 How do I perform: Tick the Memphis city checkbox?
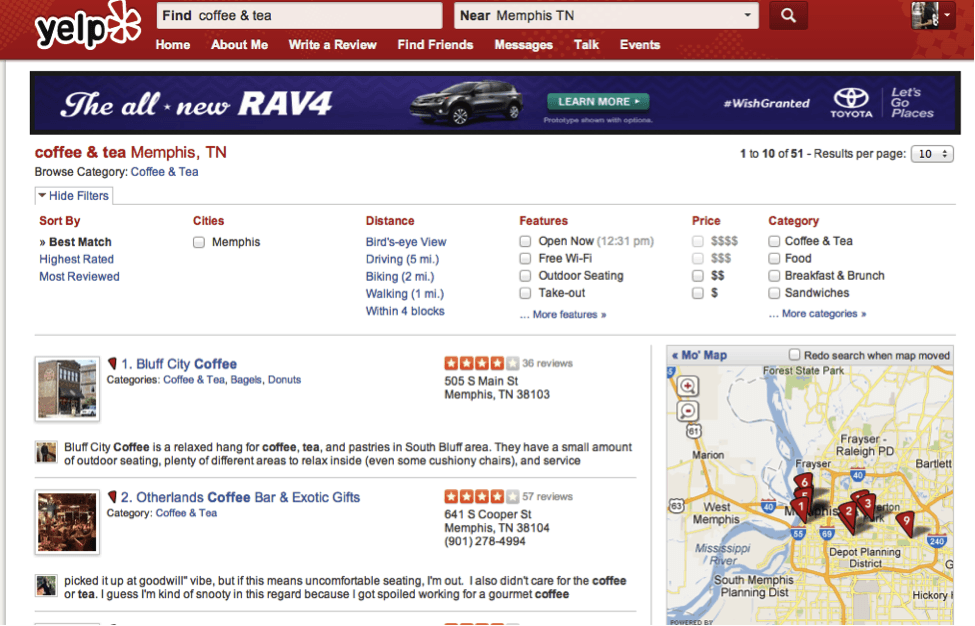tap(198, 242)
